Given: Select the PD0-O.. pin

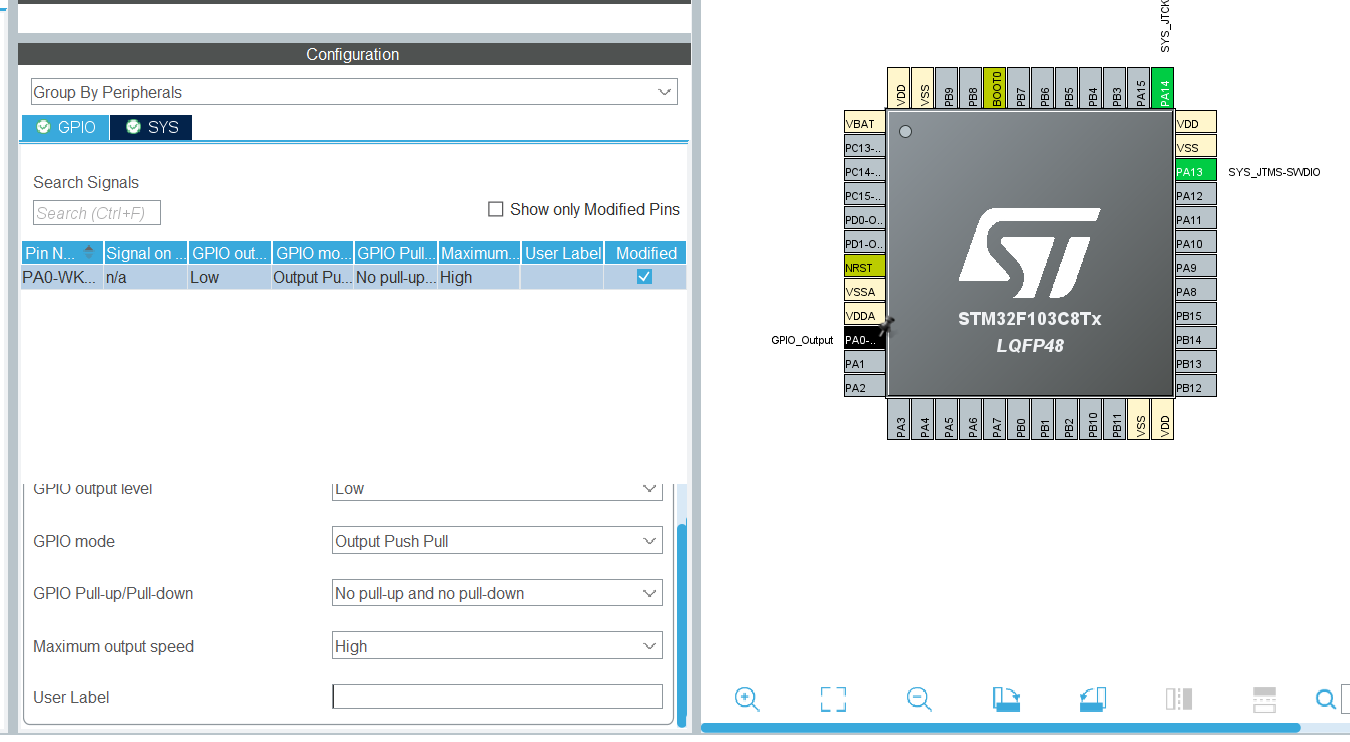Looking at the screenshot, I should 865,219.
